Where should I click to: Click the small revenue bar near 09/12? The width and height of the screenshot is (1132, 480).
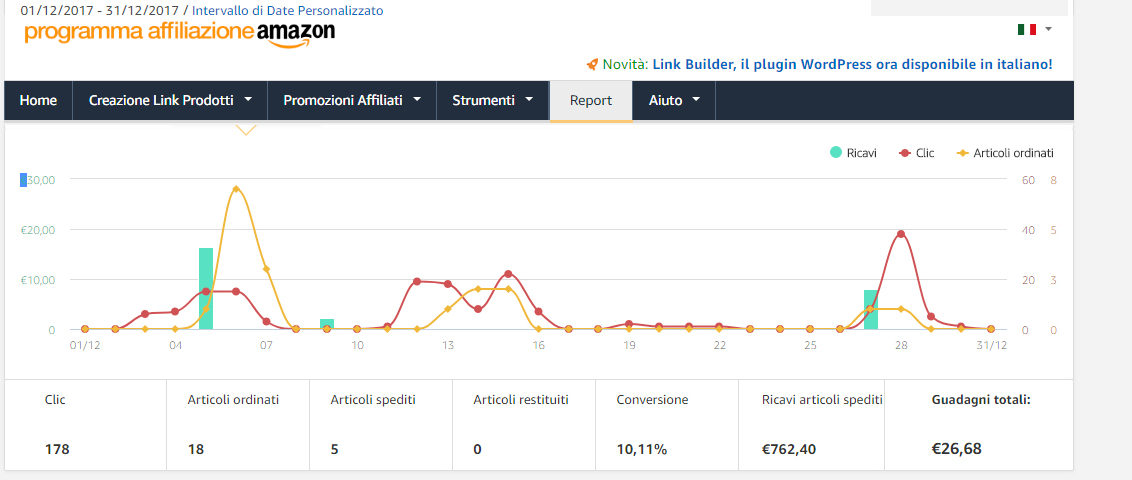click(x=327, y=324)
